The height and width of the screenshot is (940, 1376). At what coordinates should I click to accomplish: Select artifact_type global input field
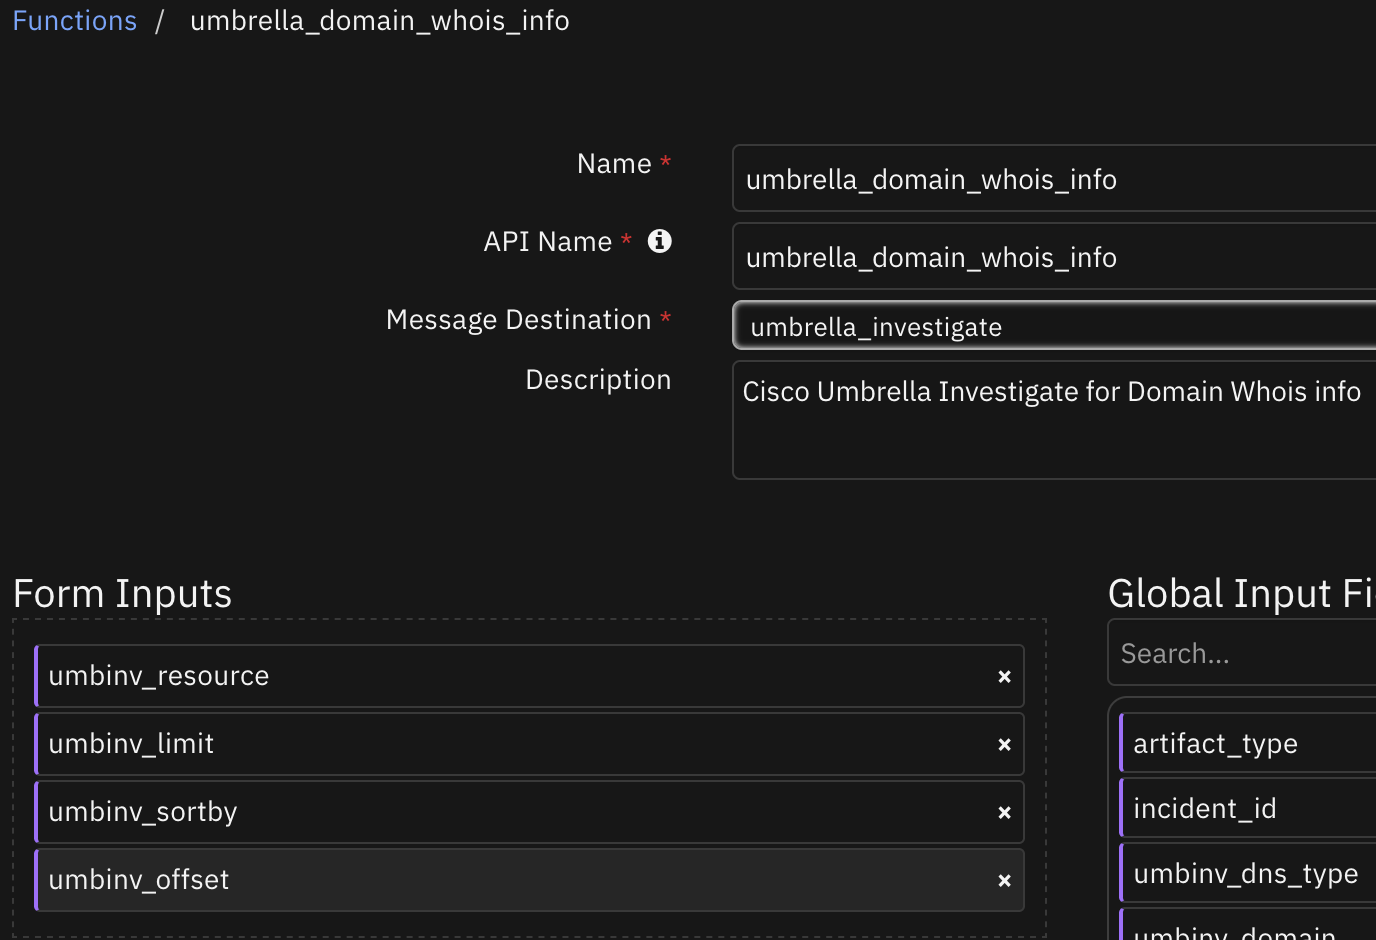(x=1248, y=743)
